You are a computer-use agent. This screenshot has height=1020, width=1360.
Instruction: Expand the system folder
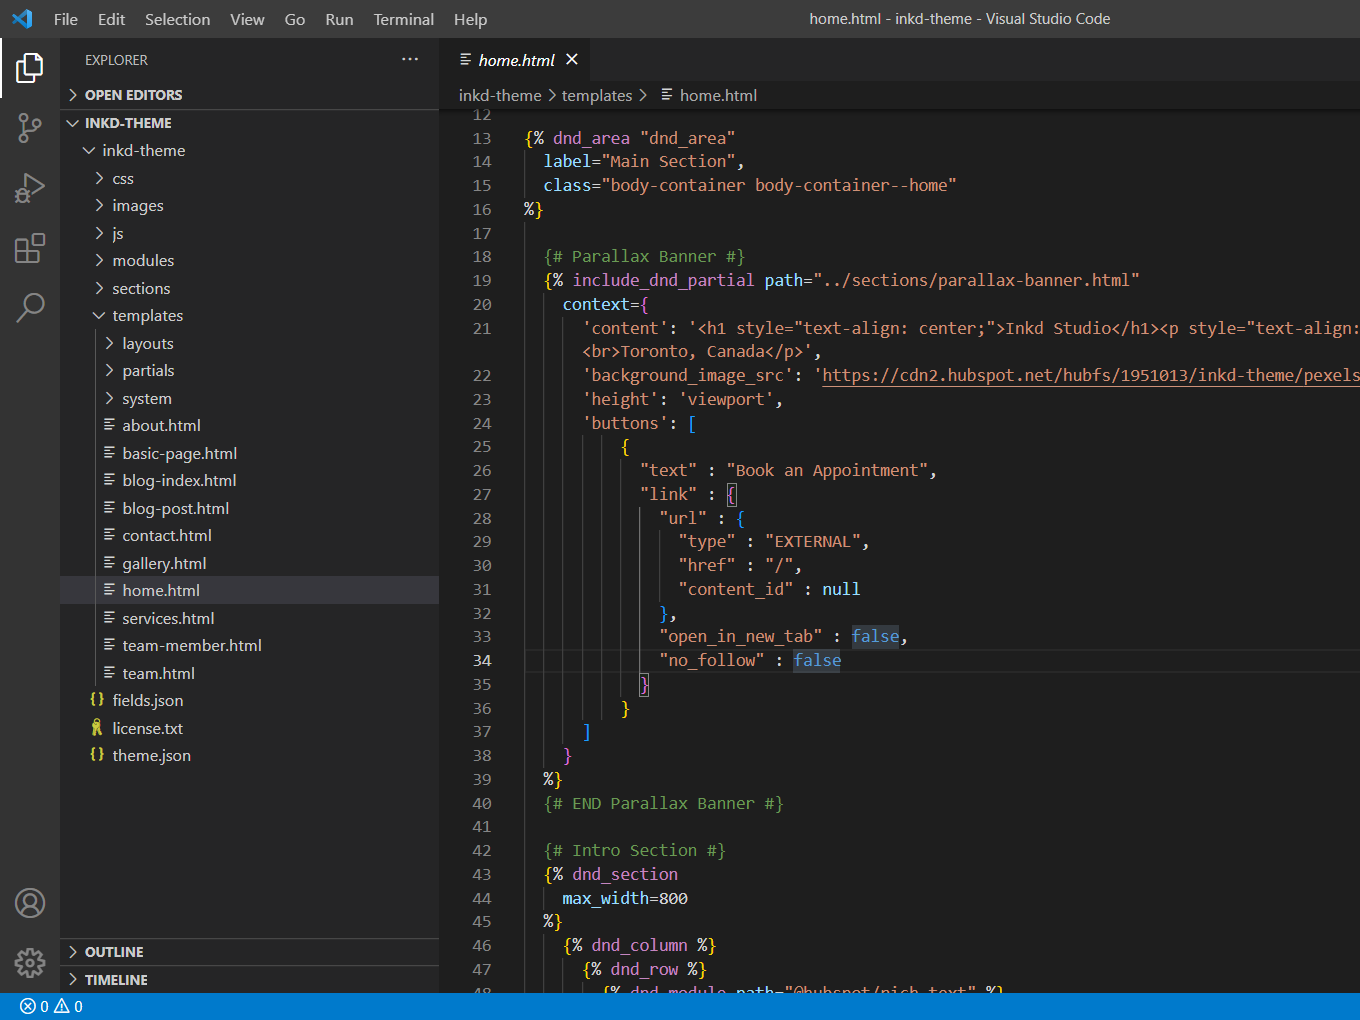click(x=250, y=398)
